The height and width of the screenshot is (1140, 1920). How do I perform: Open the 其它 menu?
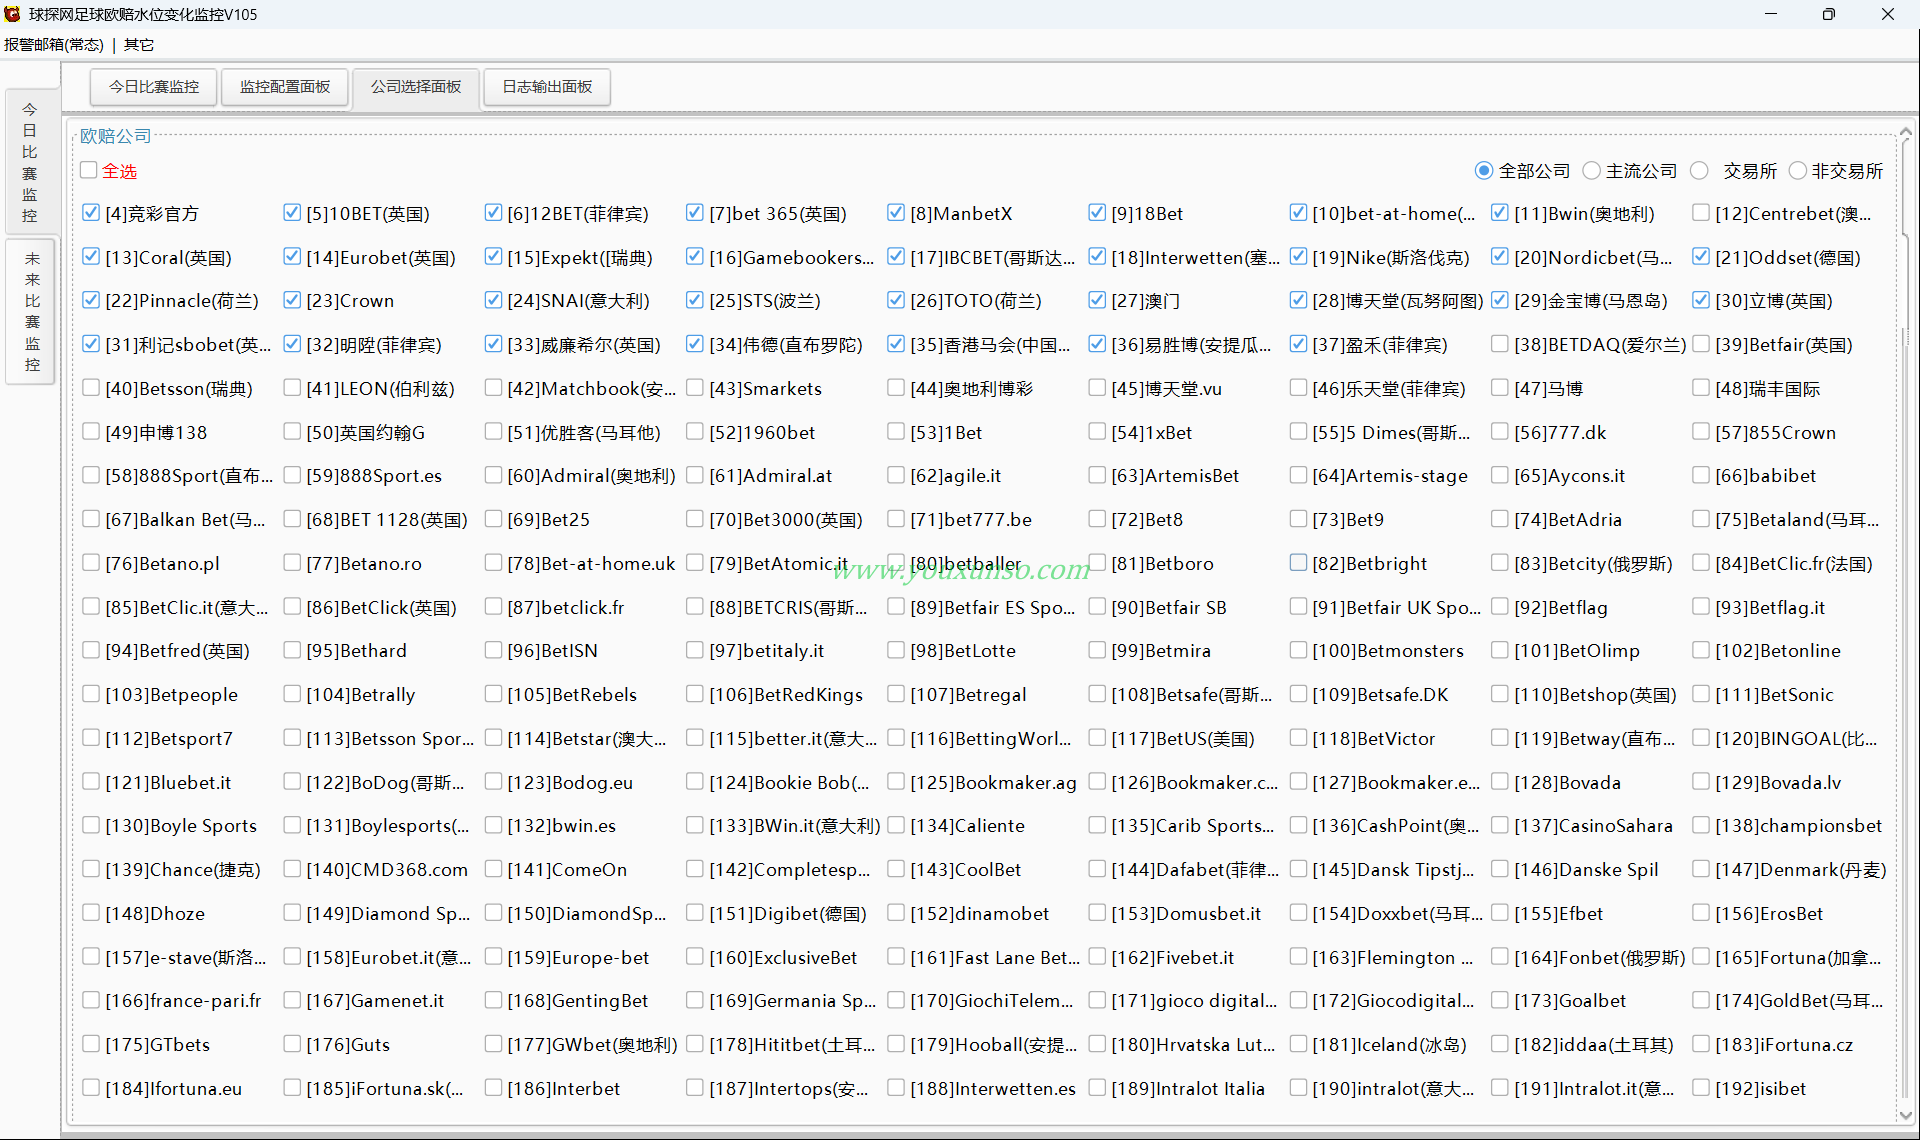[139, 45]
